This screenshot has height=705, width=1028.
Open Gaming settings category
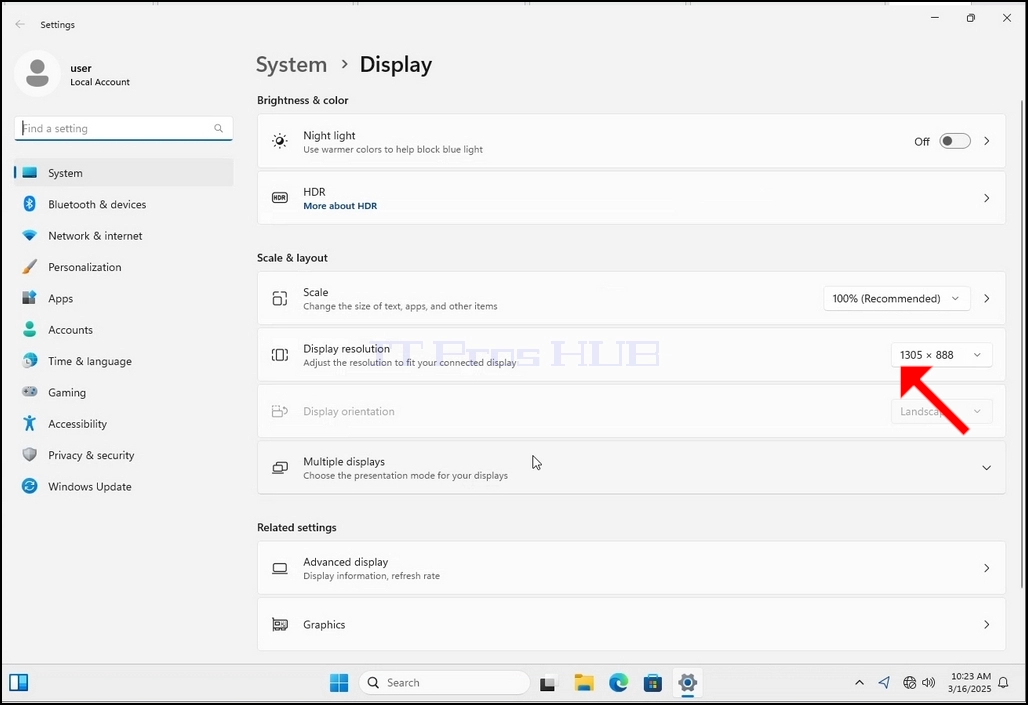click(123, 392)
